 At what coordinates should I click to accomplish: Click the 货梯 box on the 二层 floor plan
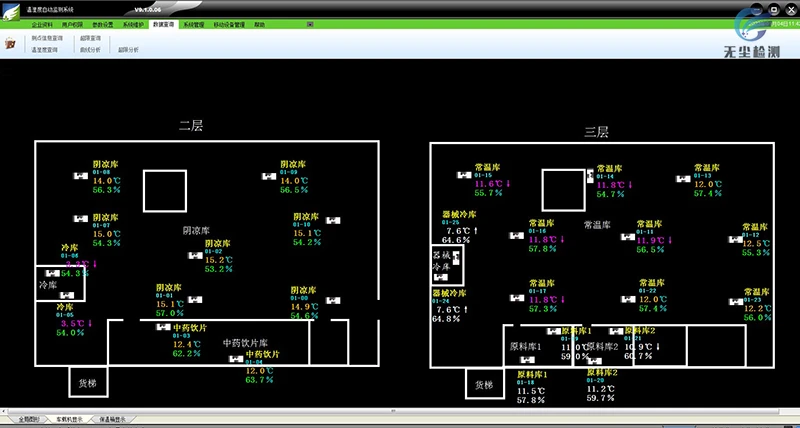(86, 381)
